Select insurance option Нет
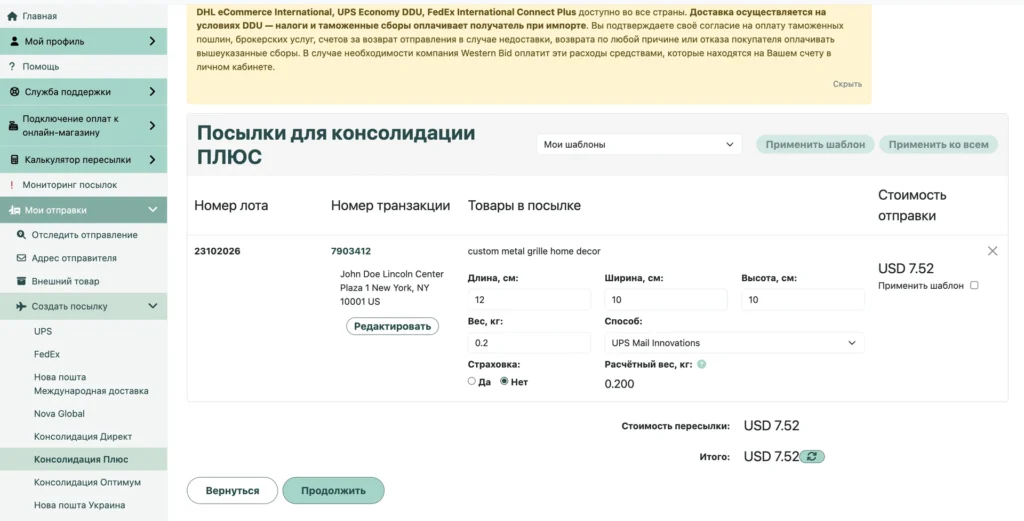This screenshot has height=521, width=1024. point(504,381)
